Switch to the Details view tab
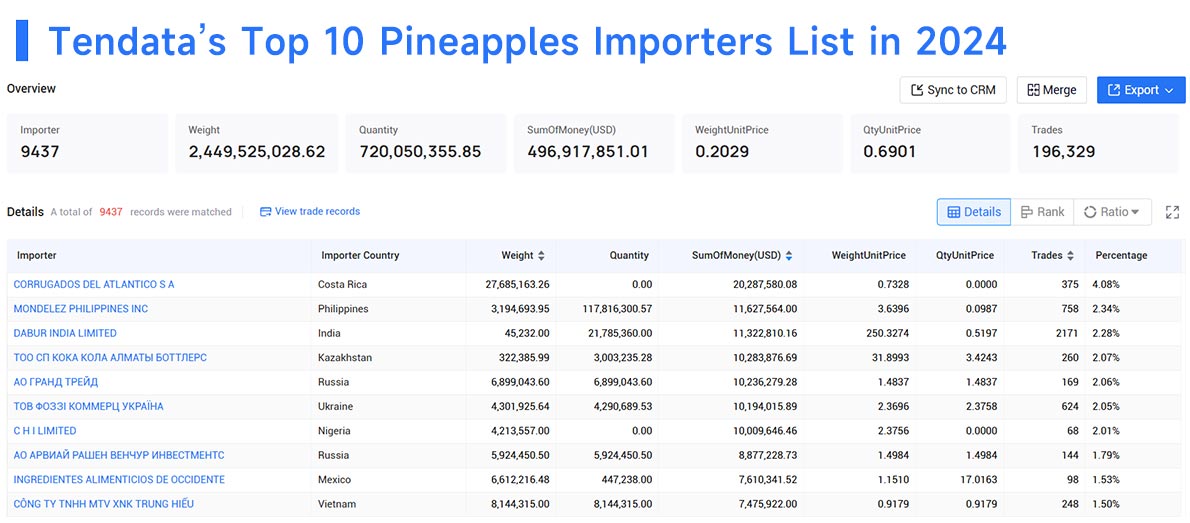The height and width of the screenshot is (523, 1190). click(x=974, y=212)
